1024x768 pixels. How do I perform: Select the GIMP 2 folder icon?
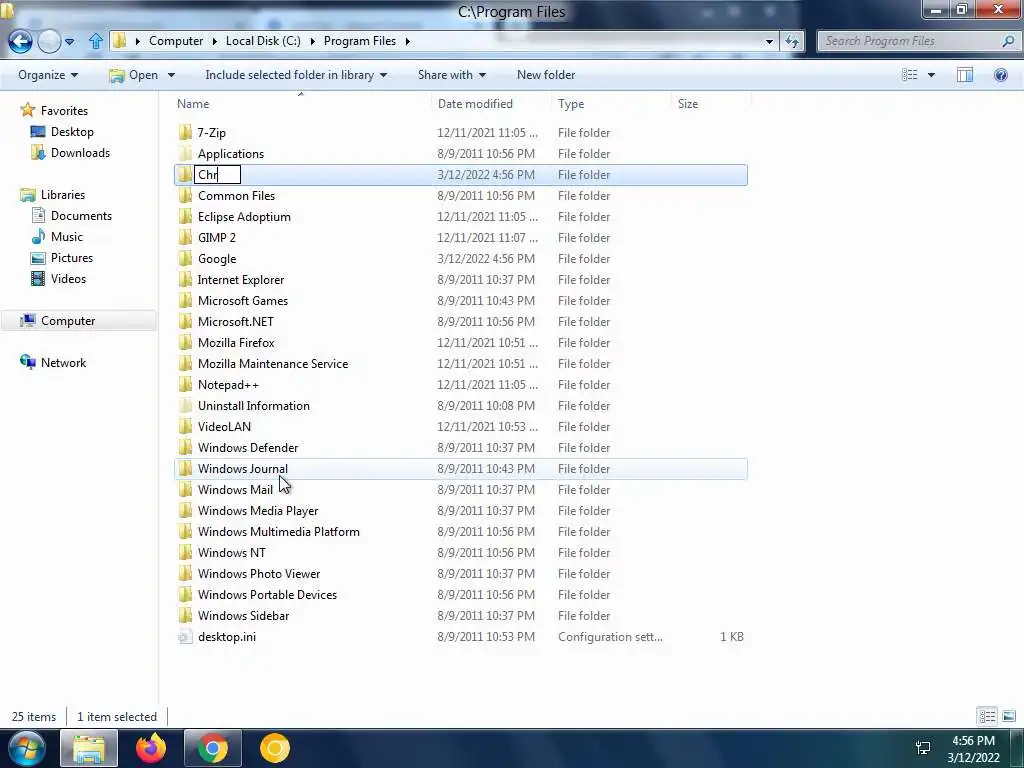click(185, 238)
